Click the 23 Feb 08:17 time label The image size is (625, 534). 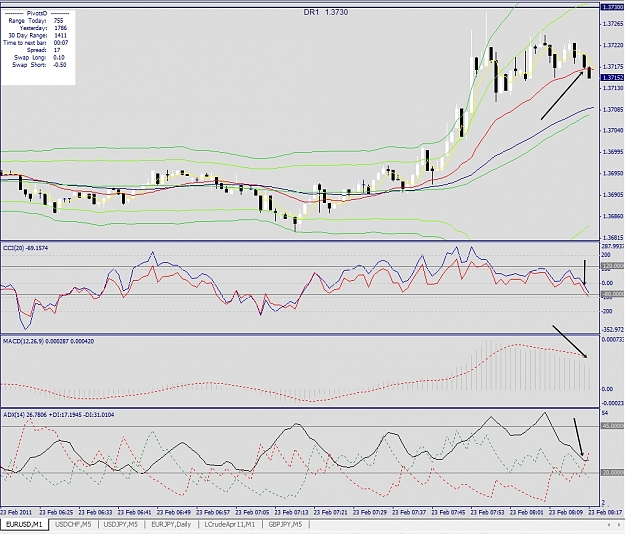click(x=605, y=512)
